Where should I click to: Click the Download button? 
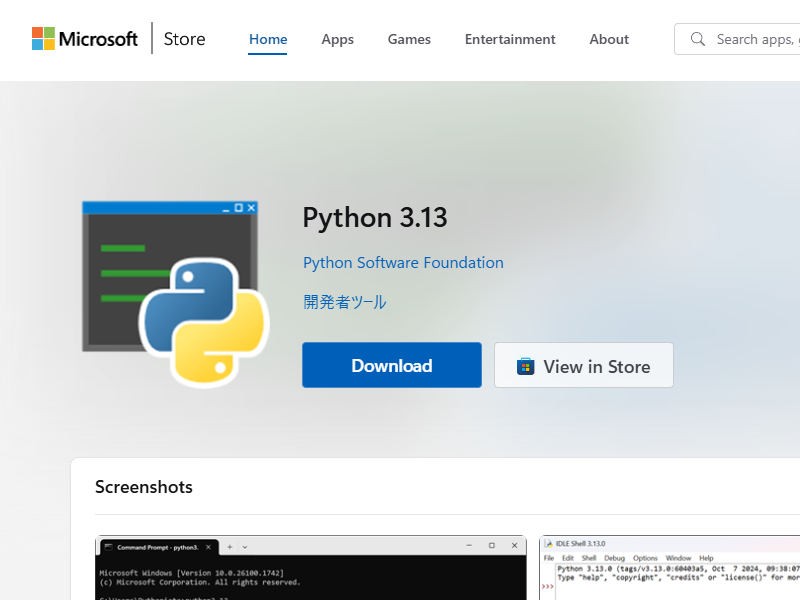(x=391, y=365)
